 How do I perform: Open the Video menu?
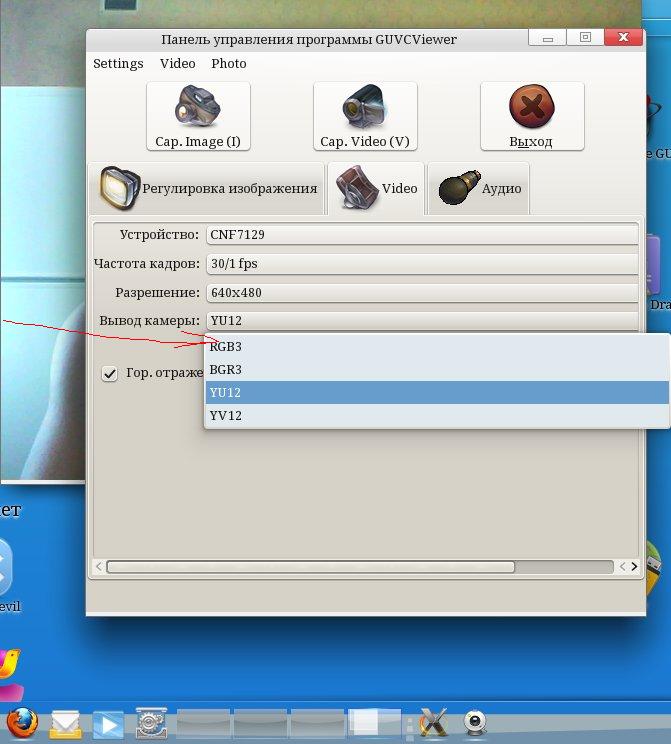point(177,64)
